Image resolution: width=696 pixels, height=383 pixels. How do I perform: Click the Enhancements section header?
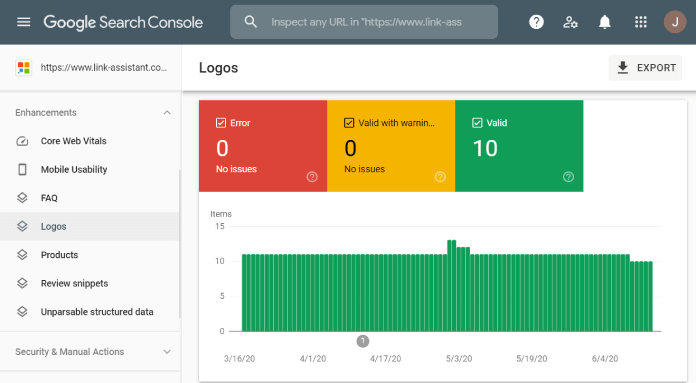90,113
